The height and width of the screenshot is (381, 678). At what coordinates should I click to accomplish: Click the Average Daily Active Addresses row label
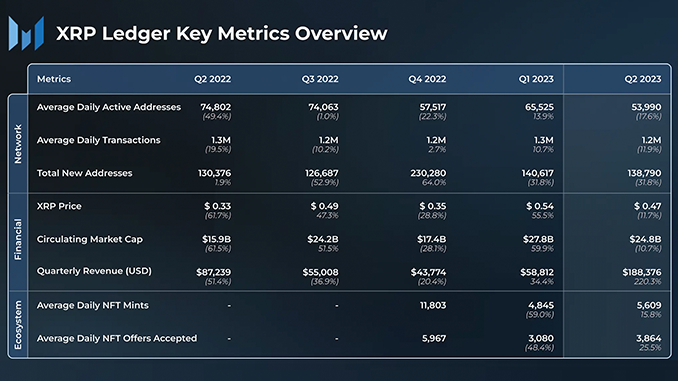(x=109, y=107)
